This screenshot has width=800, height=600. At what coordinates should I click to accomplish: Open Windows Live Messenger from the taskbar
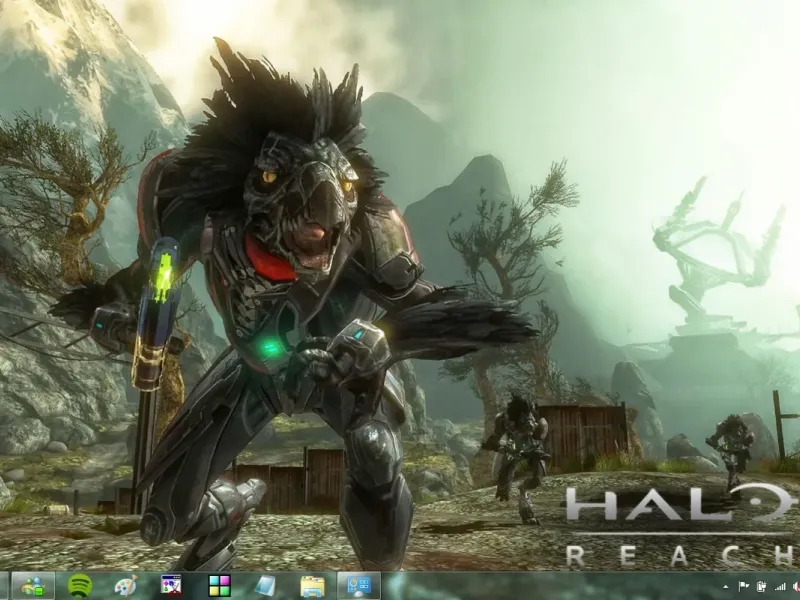[x=33, y=586]
